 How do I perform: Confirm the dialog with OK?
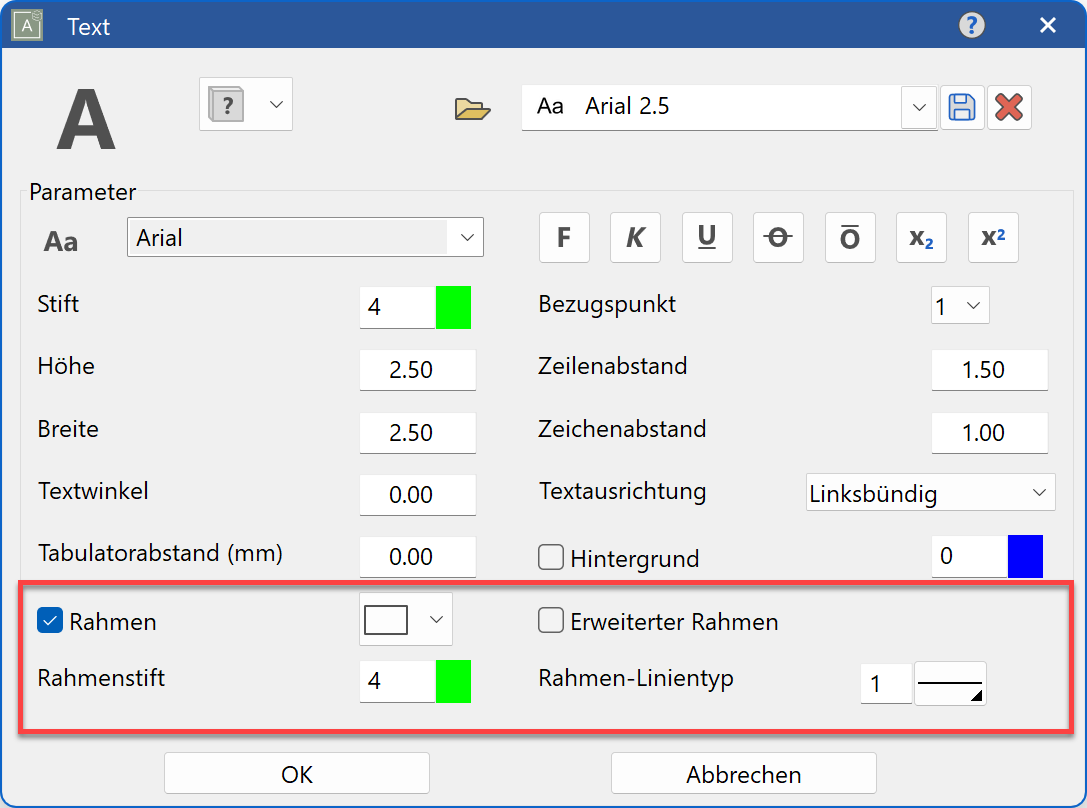296,773
